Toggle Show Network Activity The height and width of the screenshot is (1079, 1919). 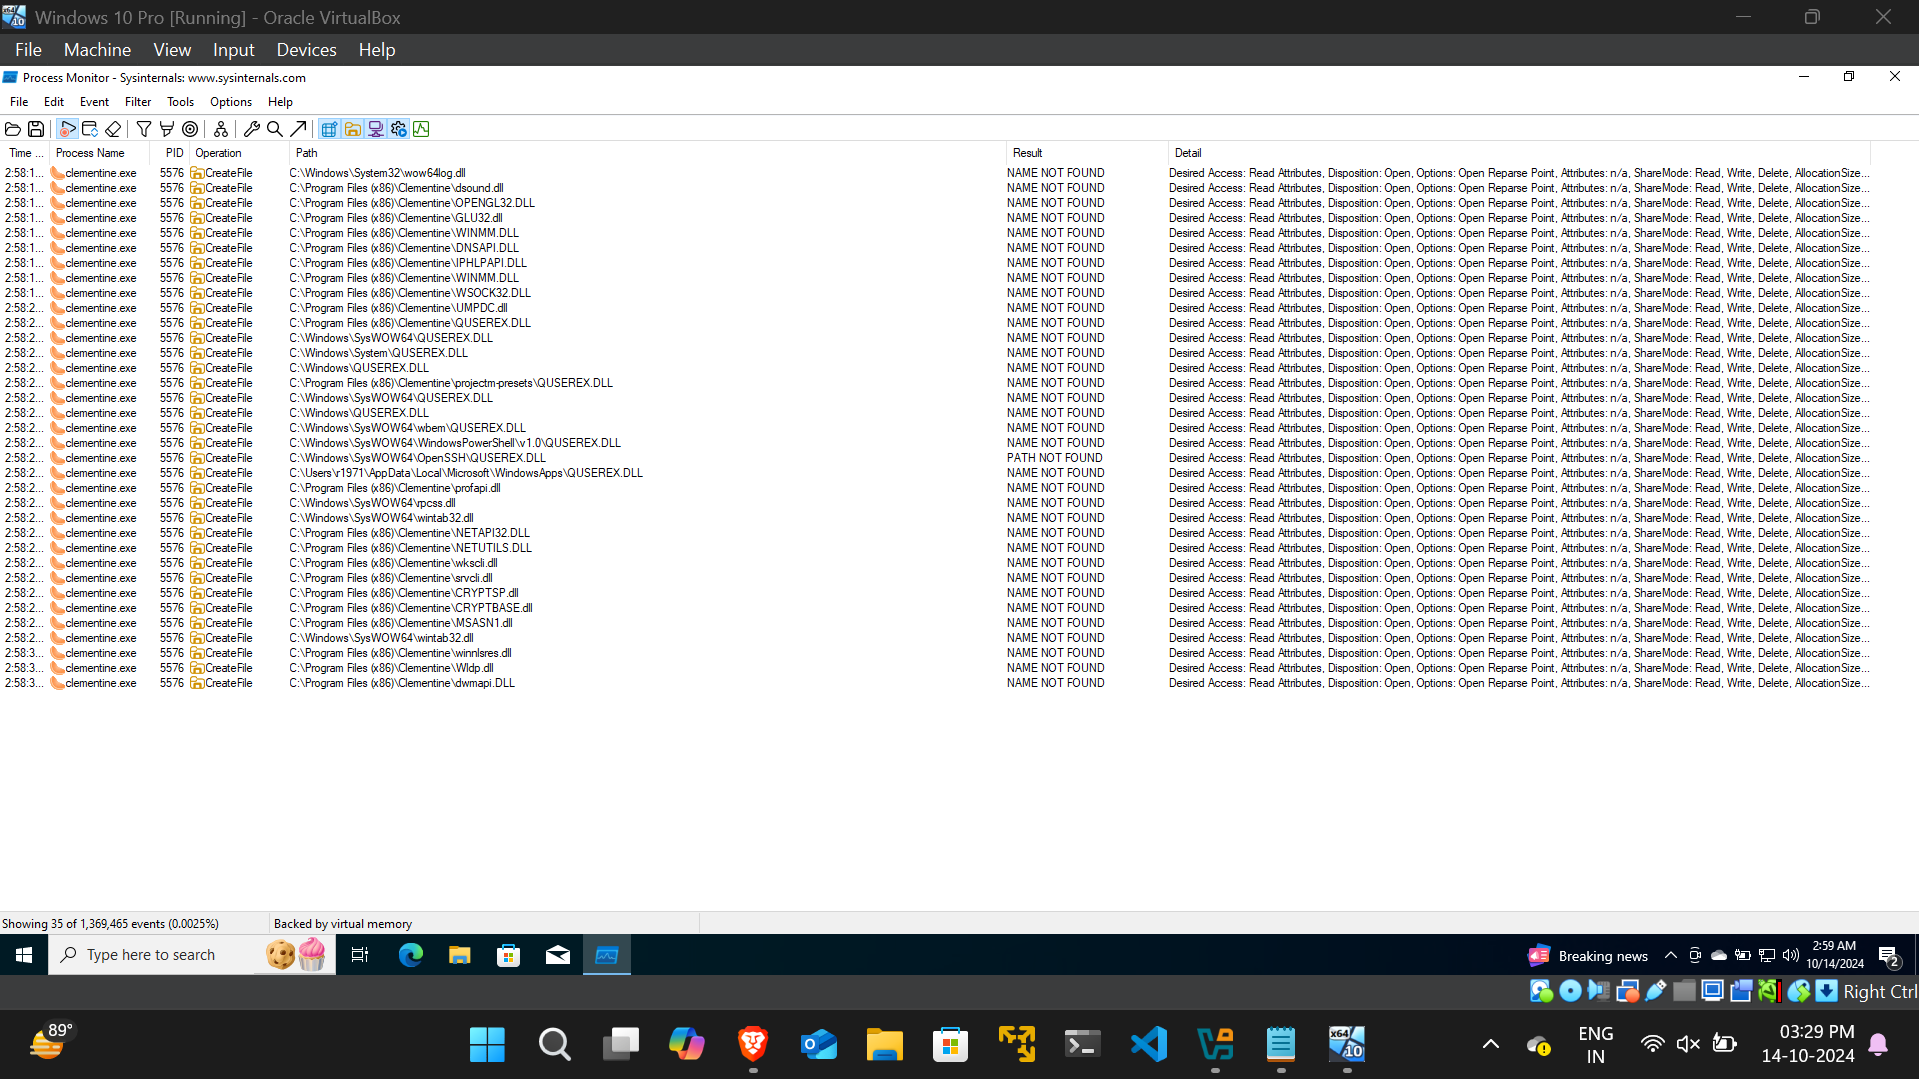coord(376,129)
